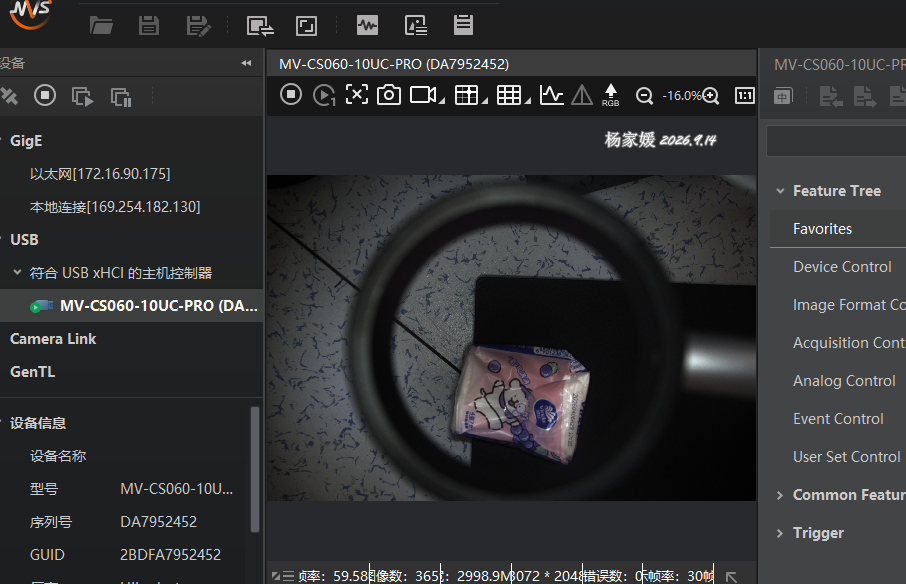Set the view to 1:1 scale
The height and width of the screenshot is (584, 906).
click(x=744, y=95)
